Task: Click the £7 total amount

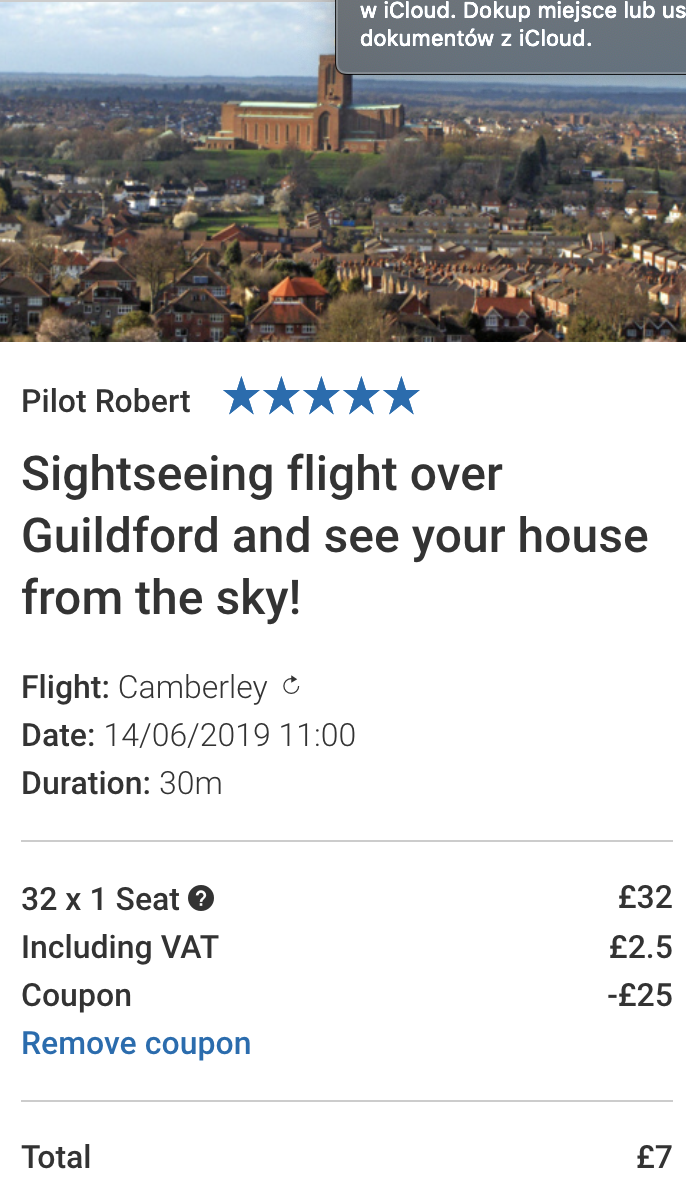Action: tap(654, 1157)
